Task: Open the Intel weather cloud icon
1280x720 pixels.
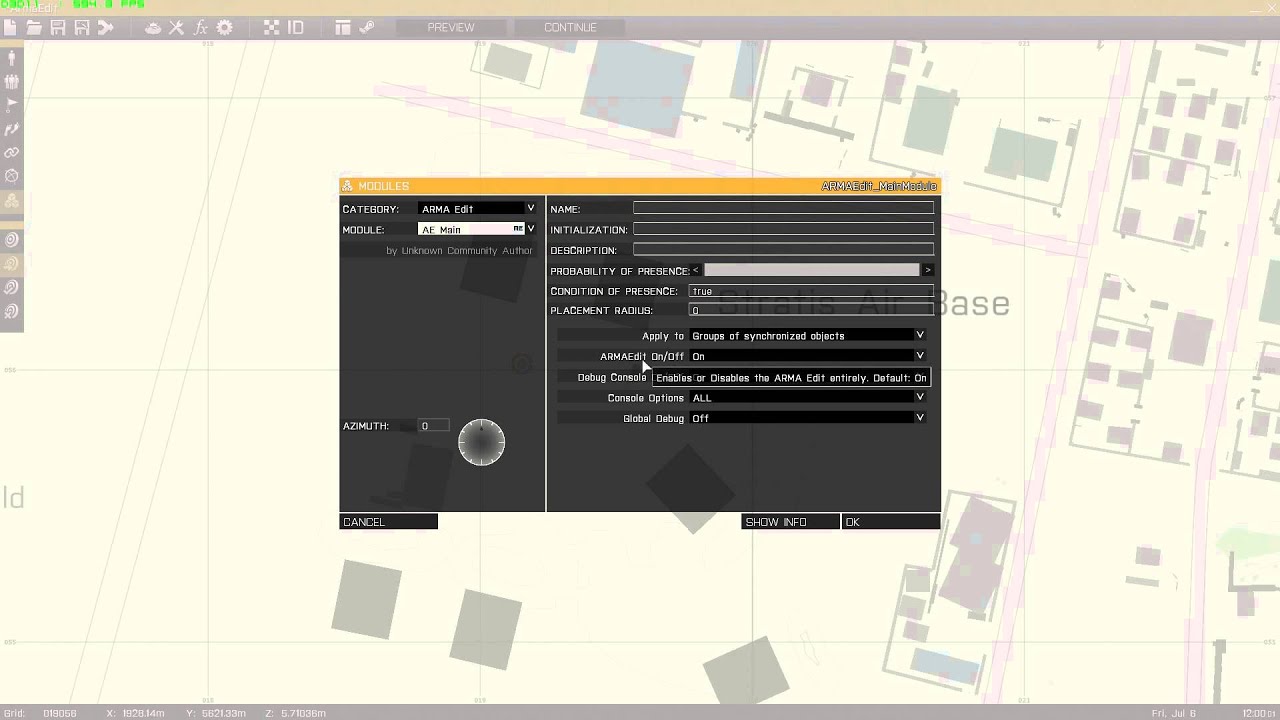Action: click(x=153, y=28)
